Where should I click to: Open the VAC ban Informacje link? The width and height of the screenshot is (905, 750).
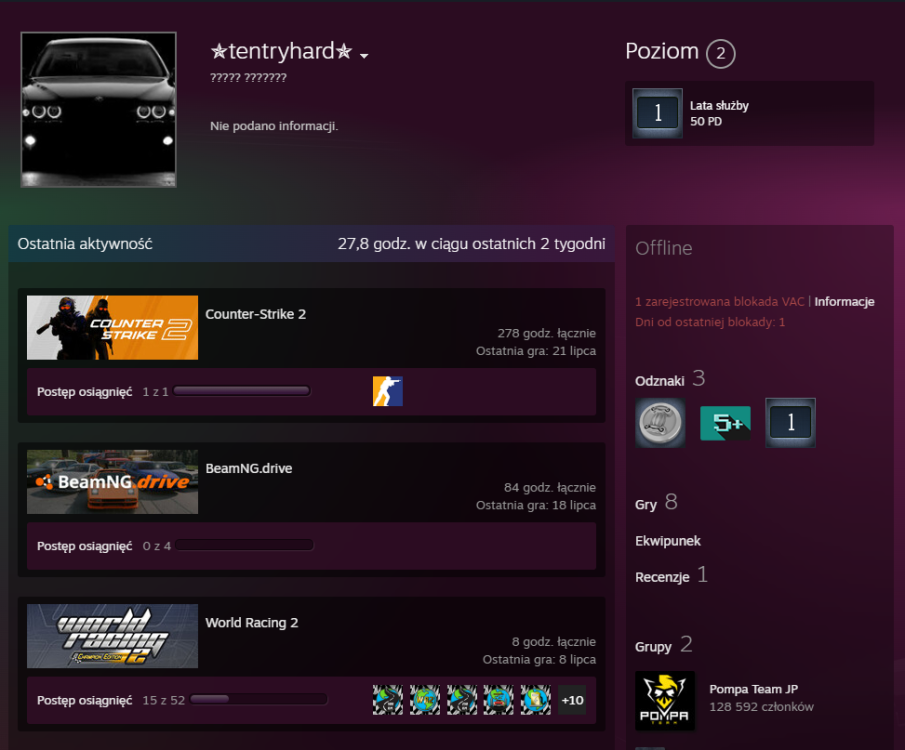(844, 301)
